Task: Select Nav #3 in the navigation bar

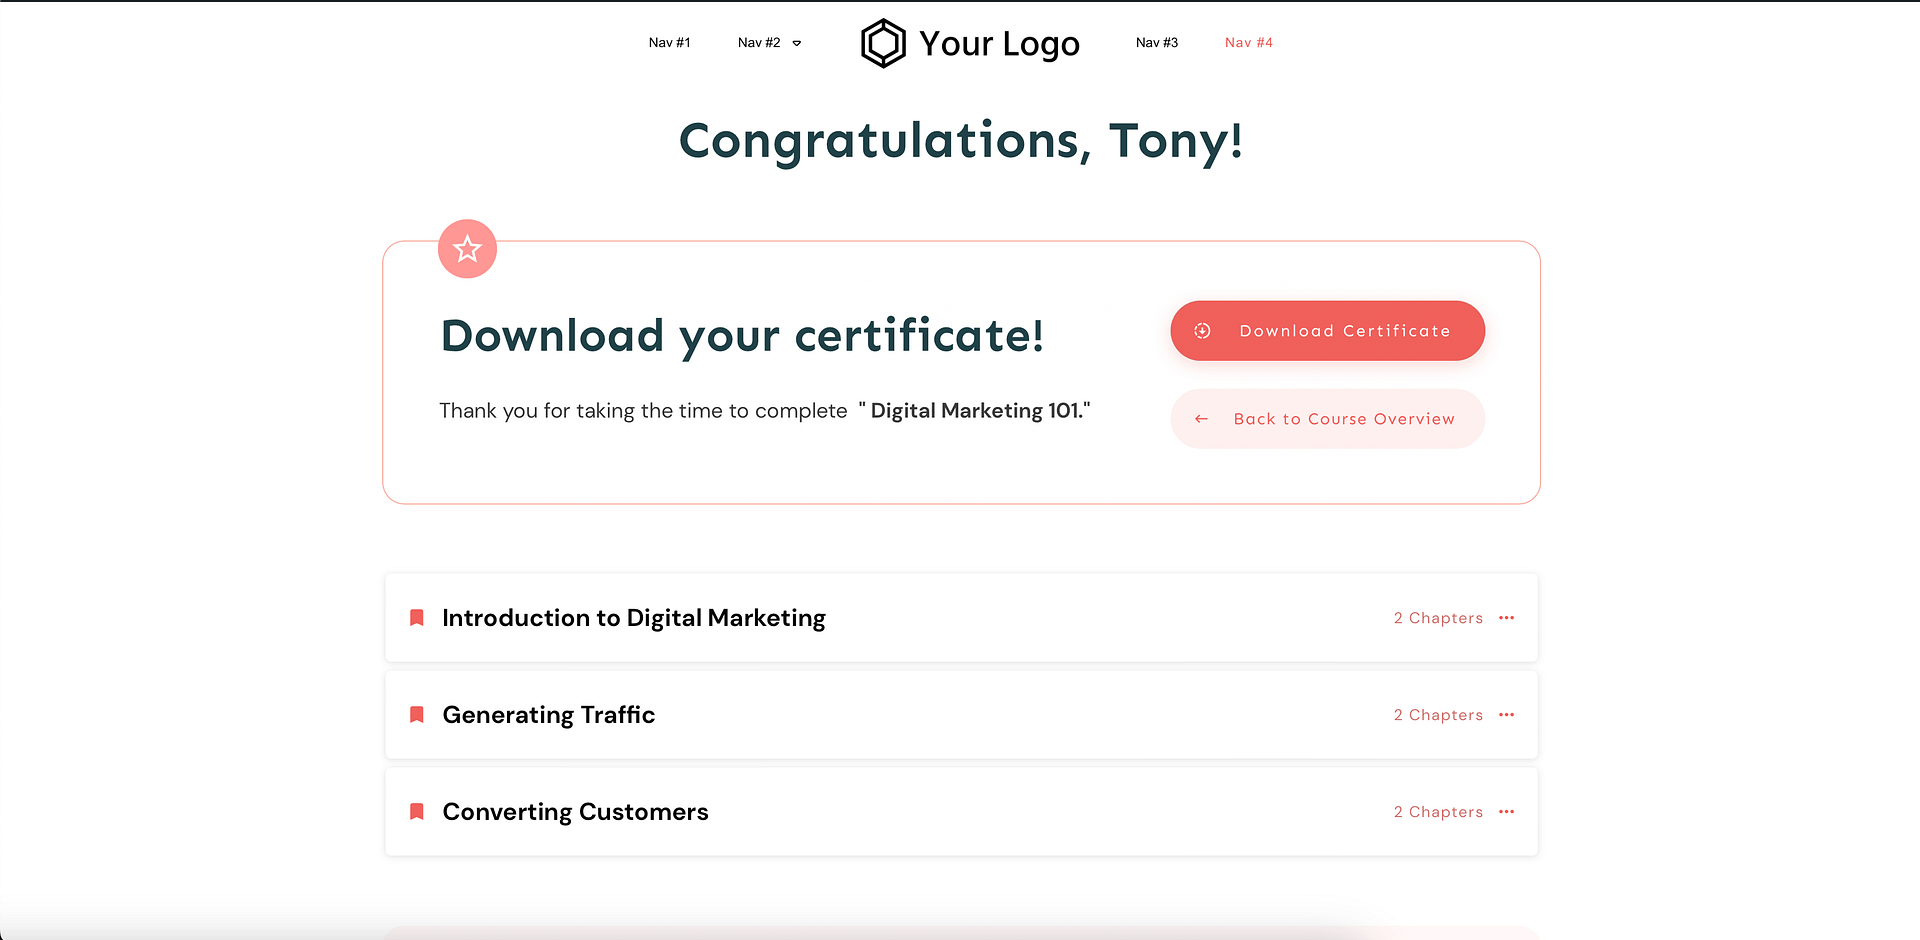Action: (1157, 42)
